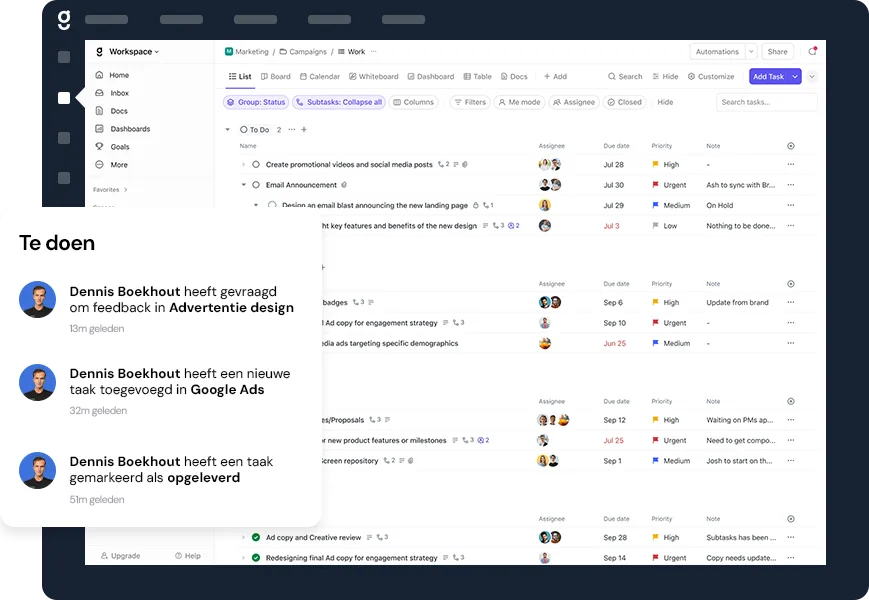This screenshot has width=869, height=600.
Task: Click the Share button
Action: coord(778,52)
